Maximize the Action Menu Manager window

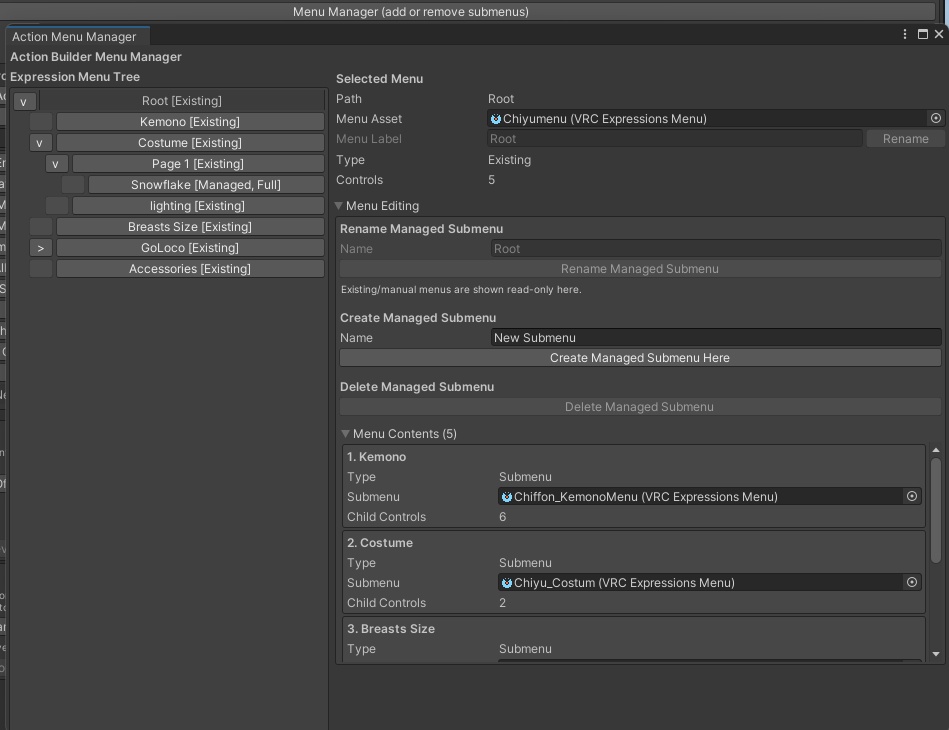(922, 35)
